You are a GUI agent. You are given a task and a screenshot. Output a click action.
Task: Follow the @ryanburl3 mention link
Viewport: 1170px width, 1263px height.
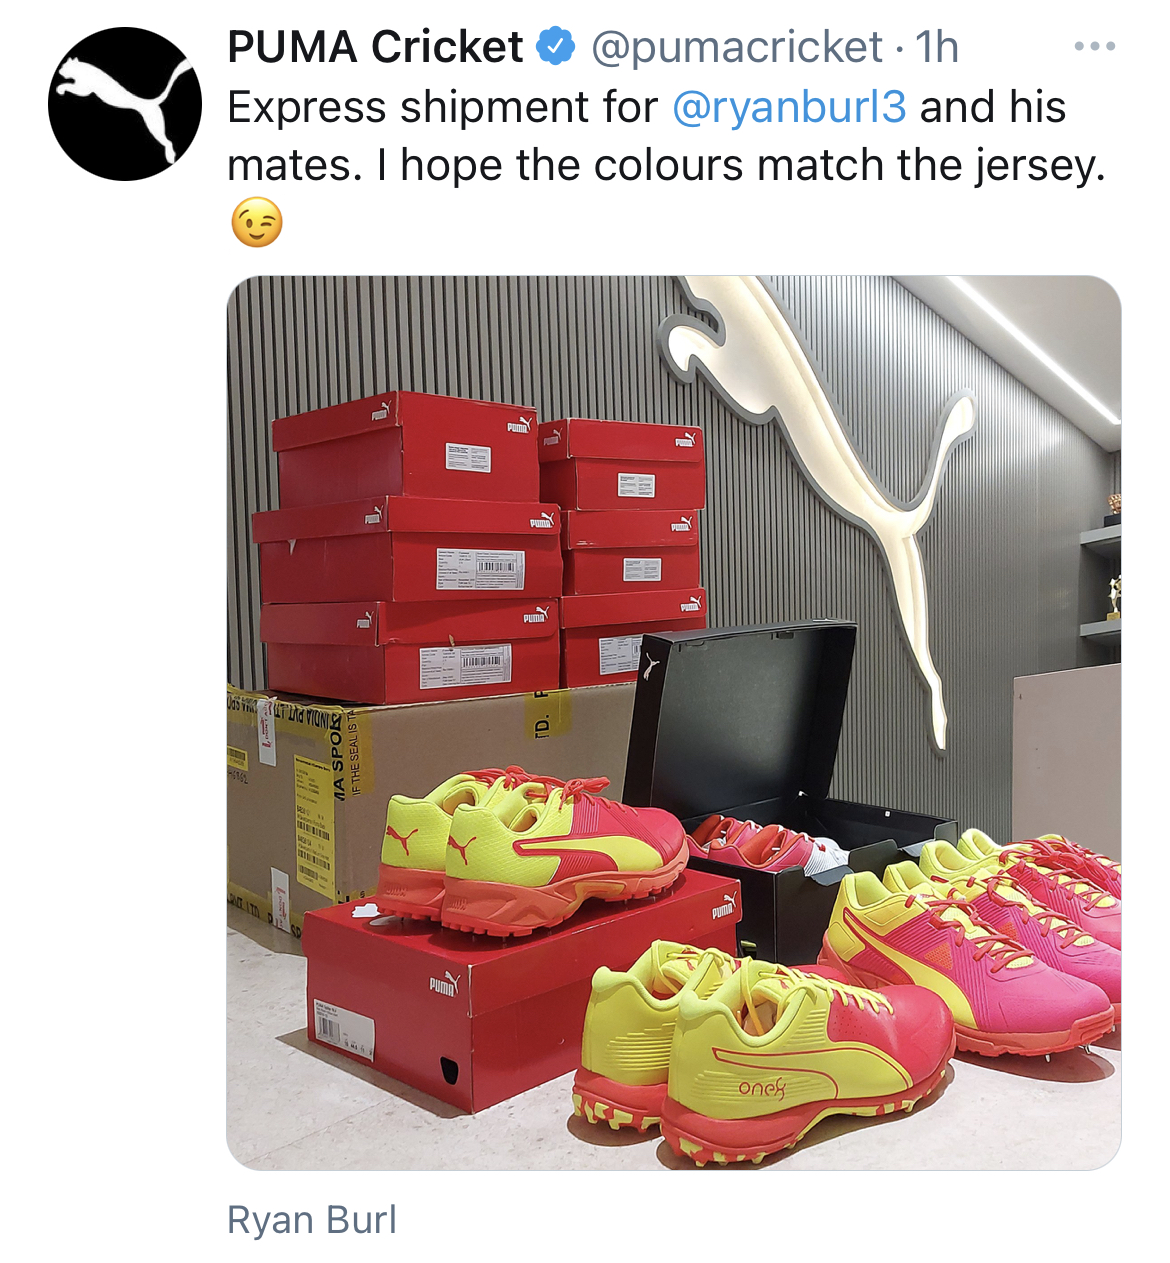[x=790, y=107]
